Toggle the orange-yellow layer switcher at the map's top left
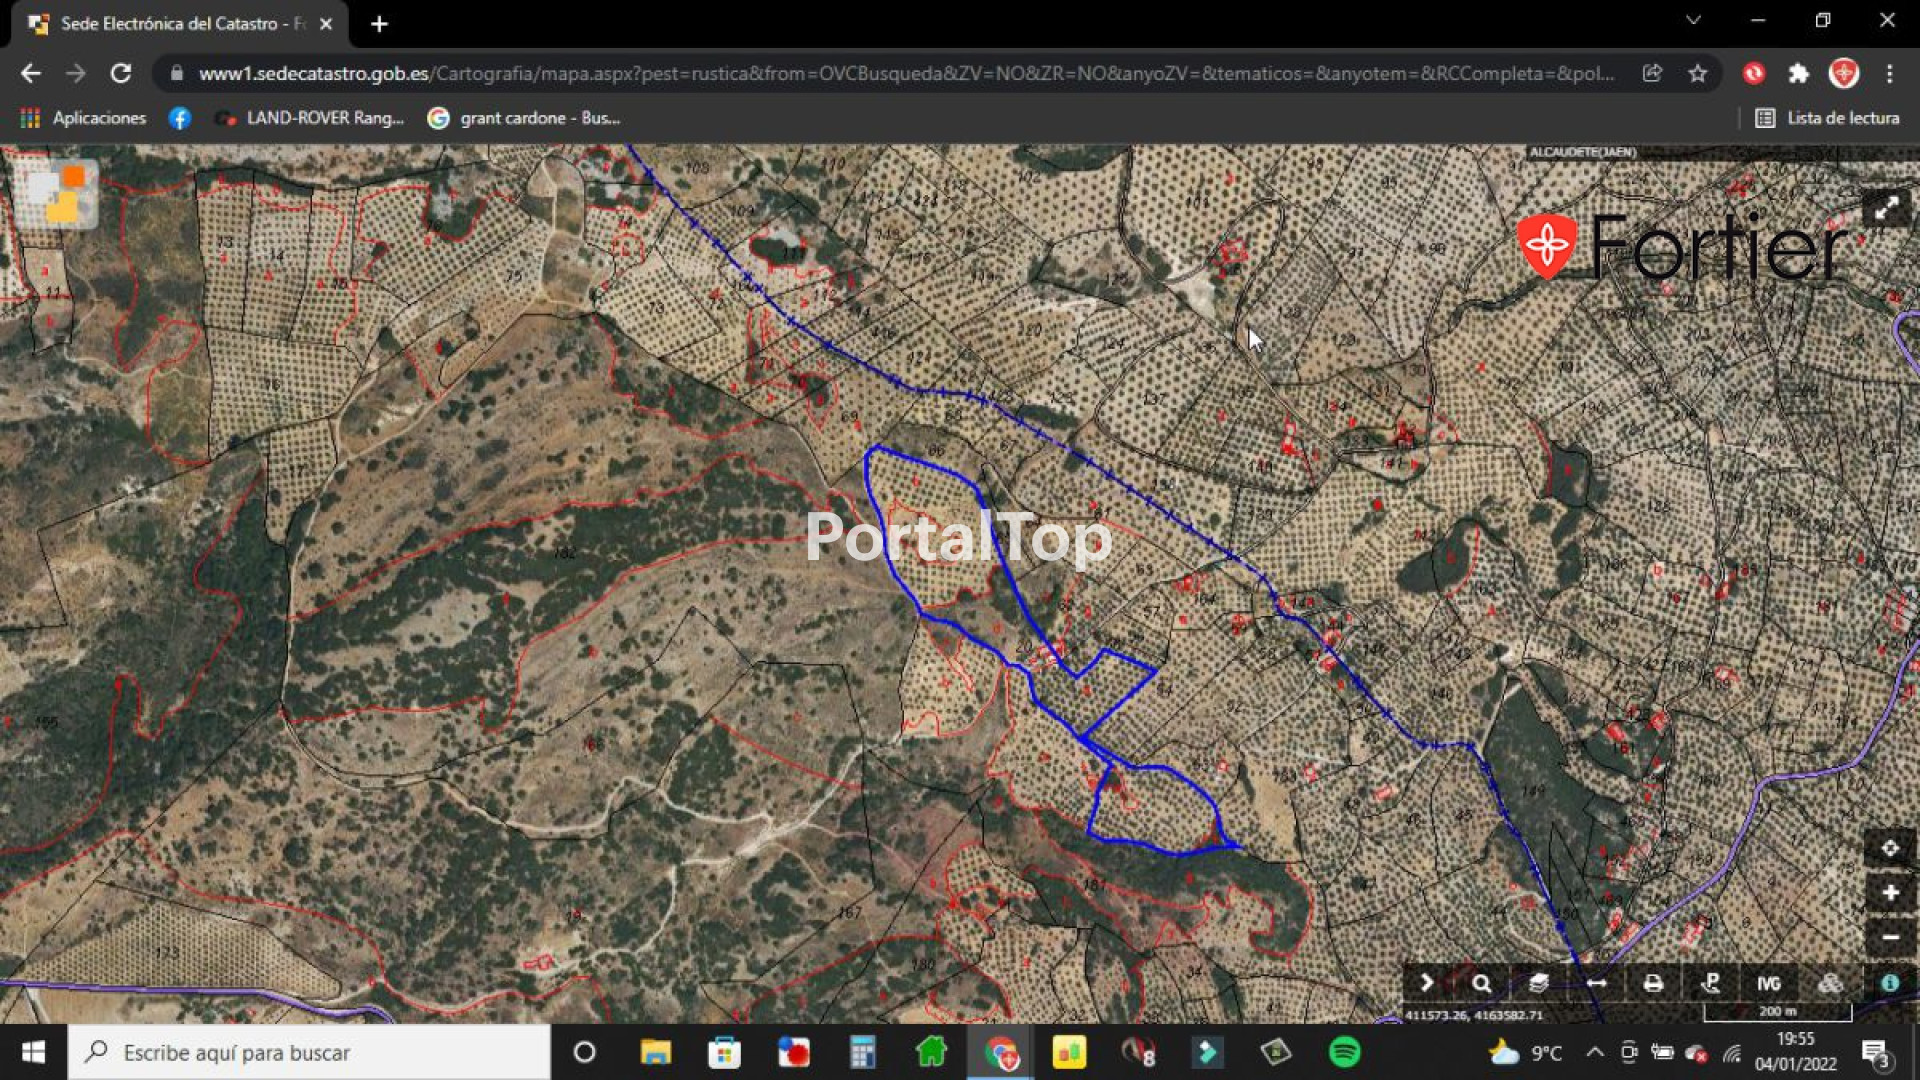The image size is (1920, 1080). [x=58, y=193]
